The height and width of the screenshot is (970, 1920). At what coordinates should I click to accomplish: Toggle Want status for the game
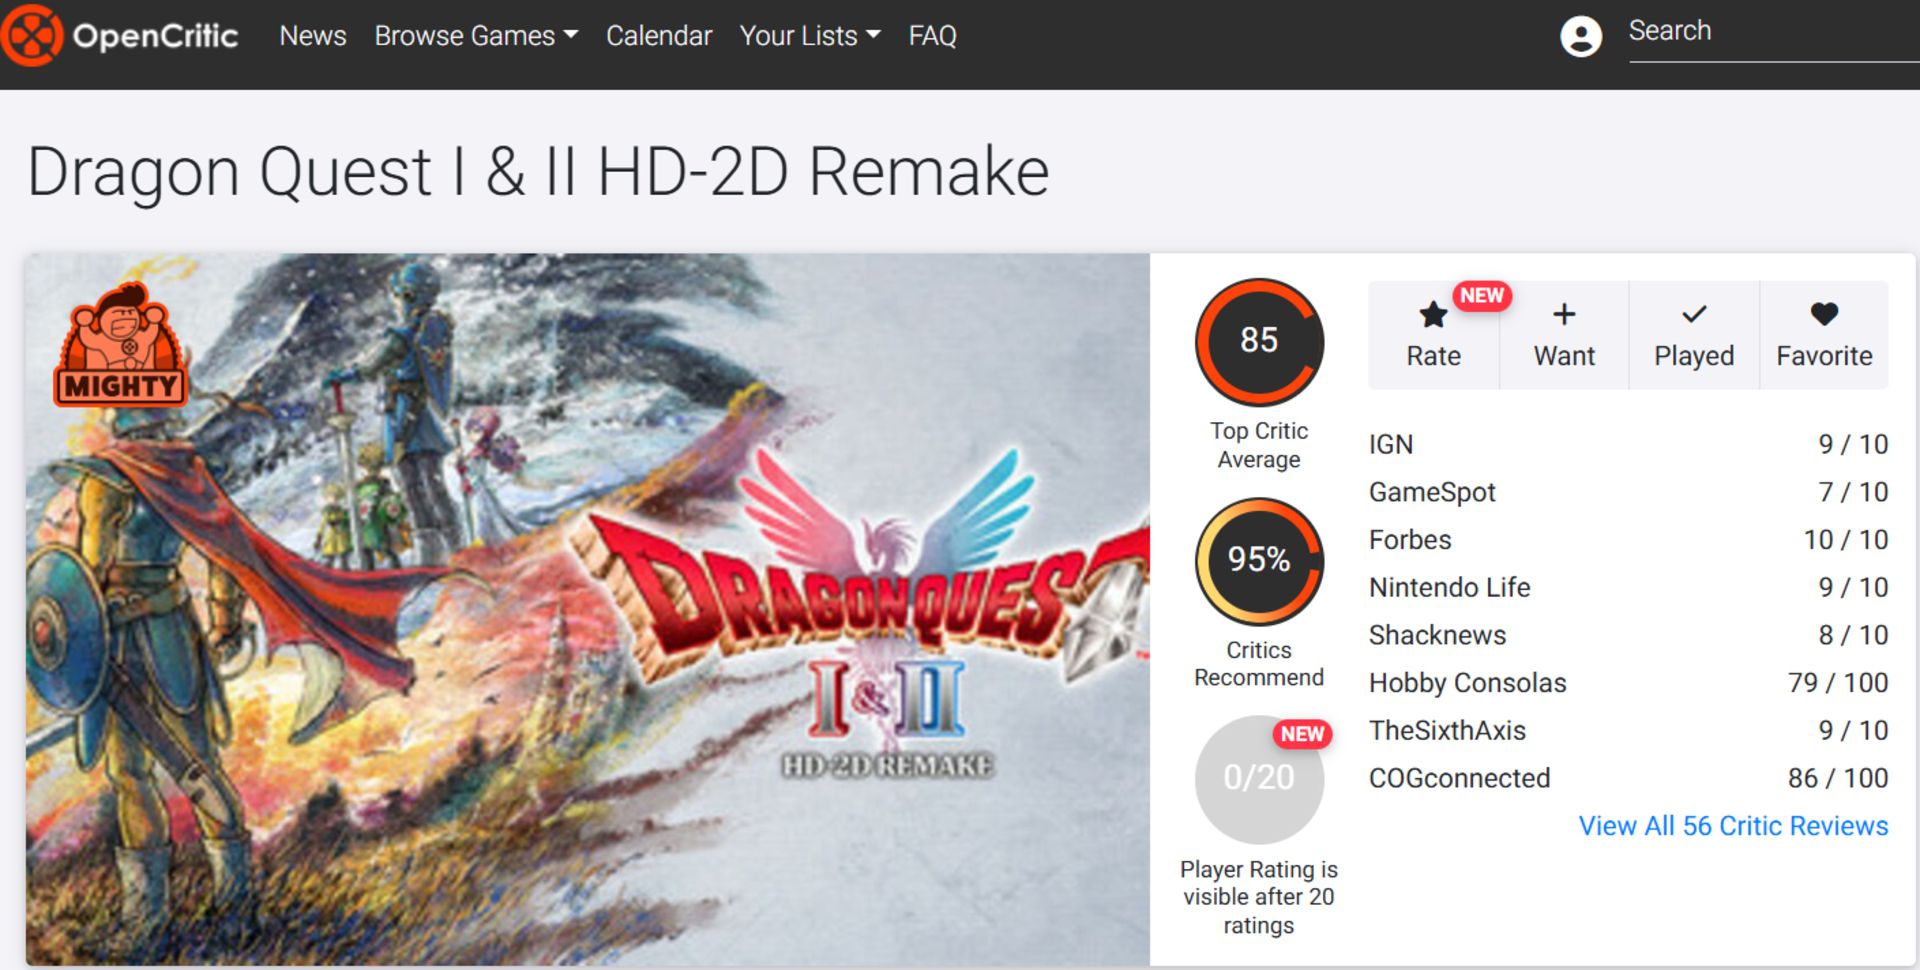coord(1562,335)
